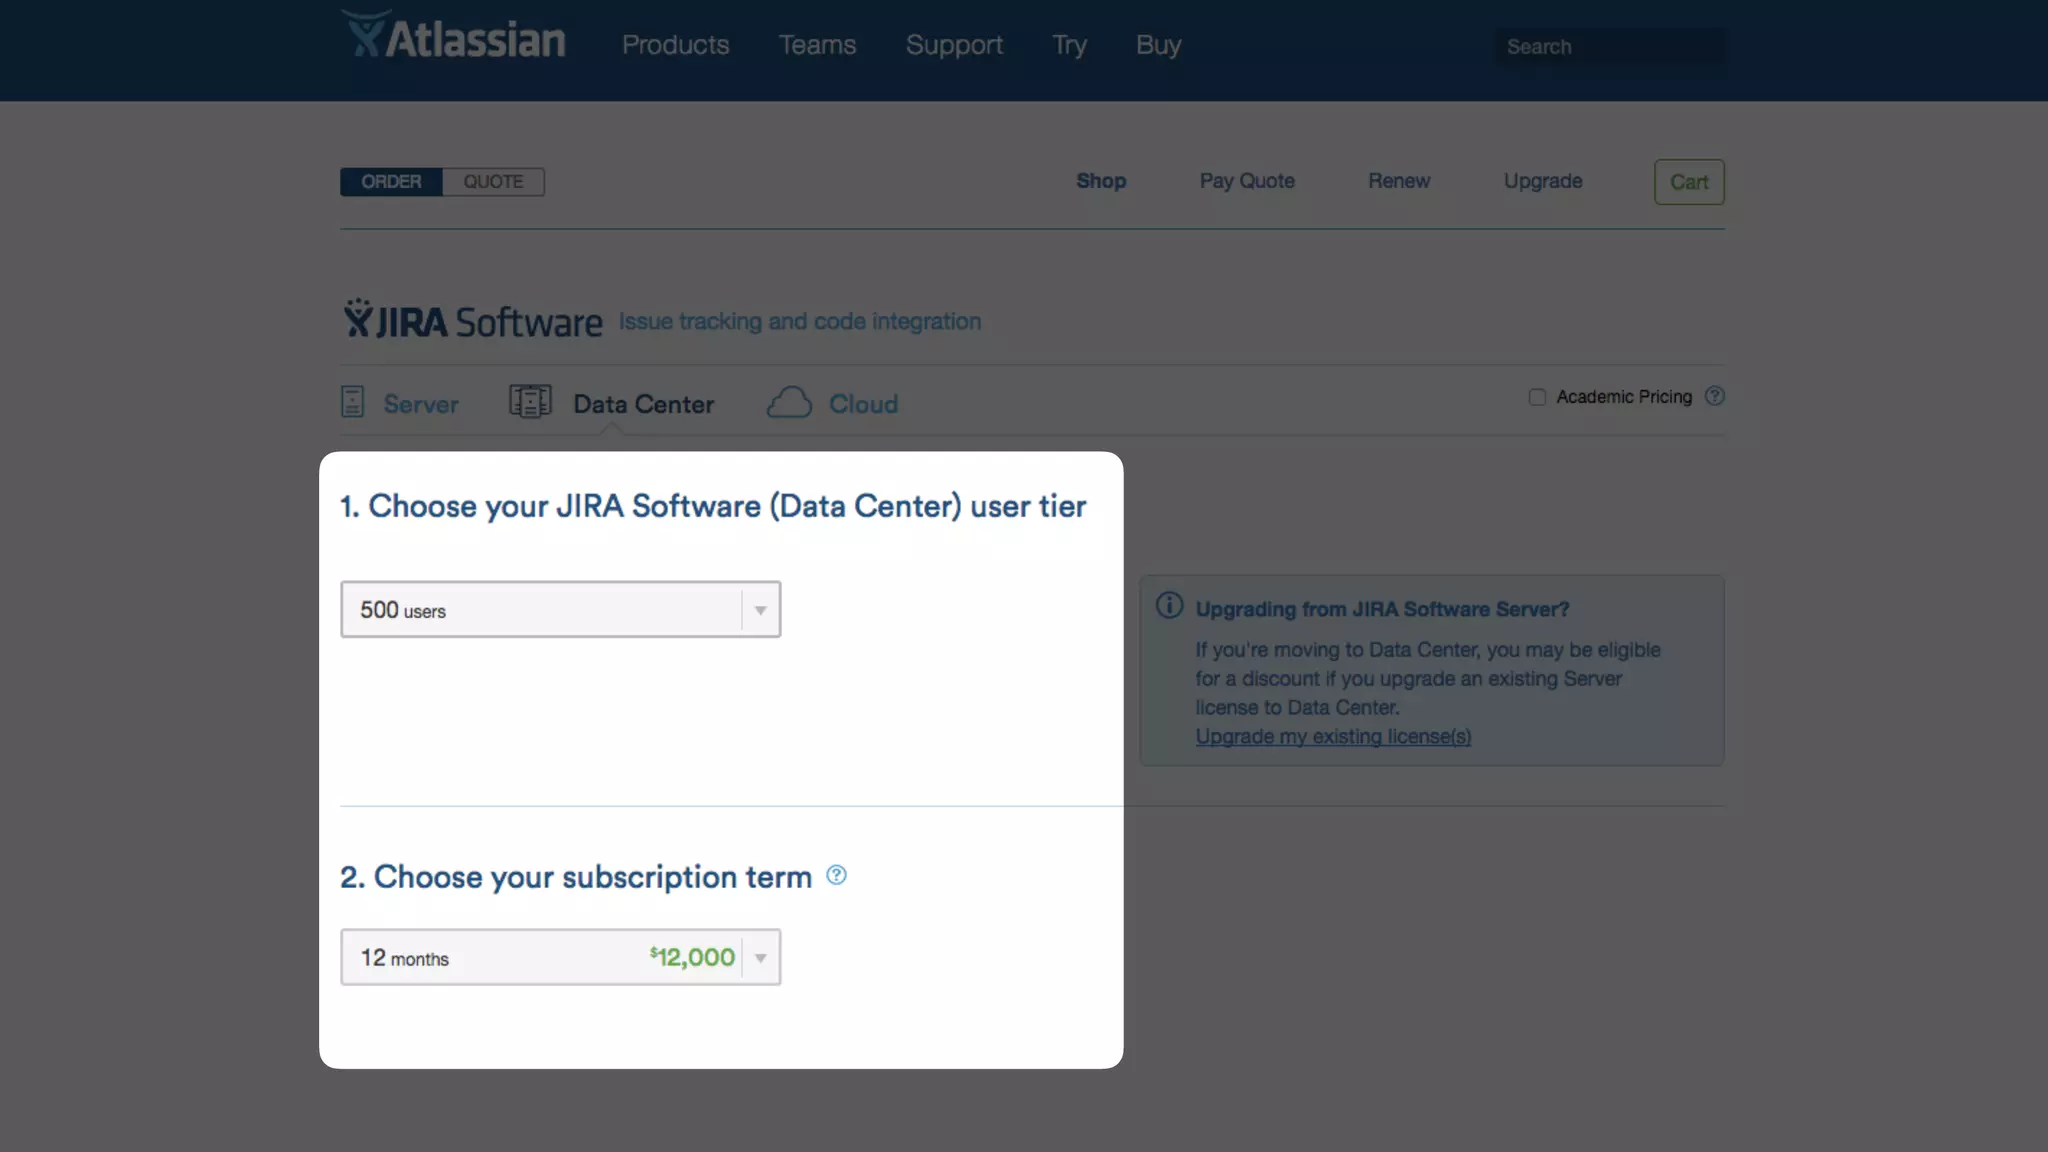The image size is (2048, 1152).
Task: Click Academic Pricing help question mark
Action: tap(1714, 396)
